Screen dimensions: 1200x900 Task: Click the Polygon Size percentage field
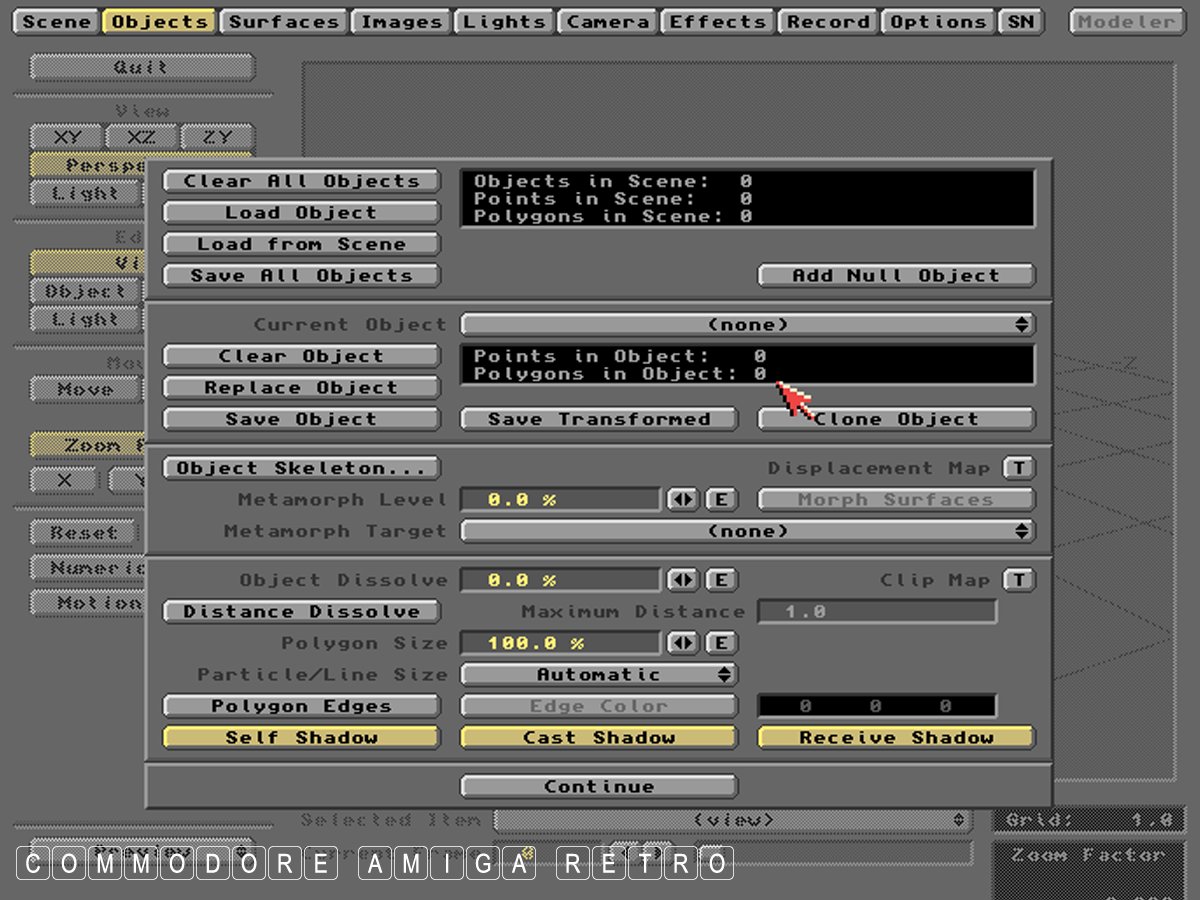(x=560, y=643)
